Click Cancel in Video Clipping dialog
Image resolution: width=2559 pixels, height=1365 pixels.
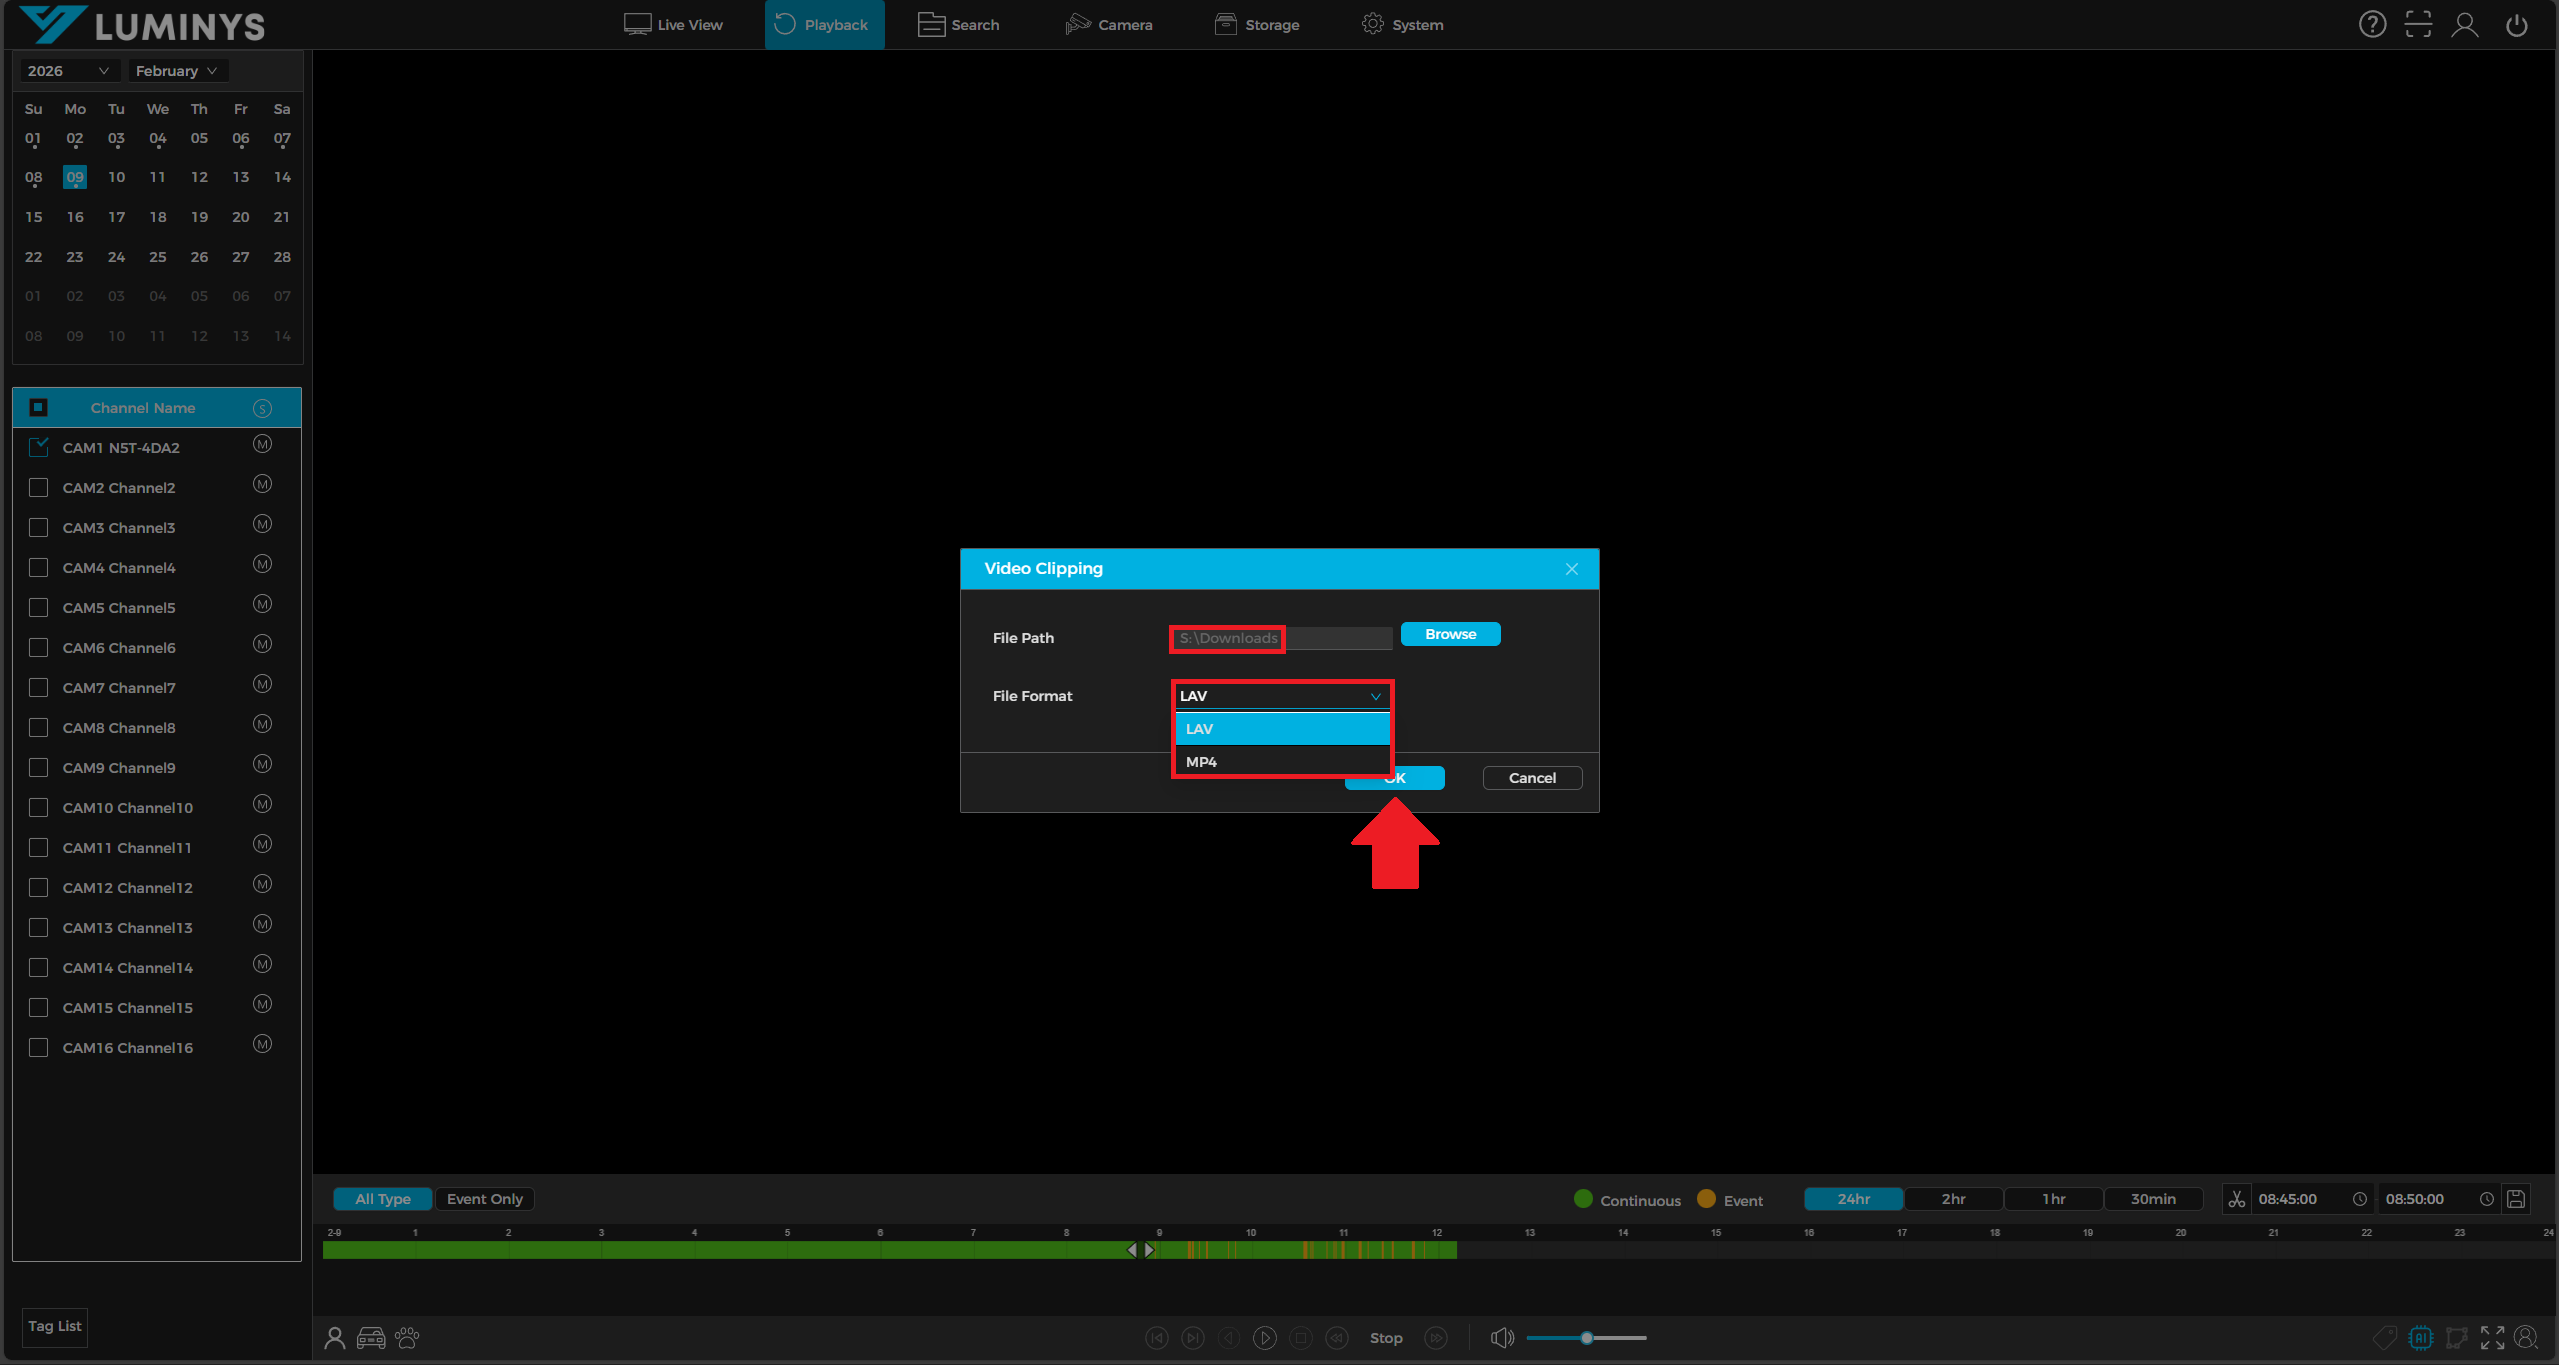[1531, 778]
